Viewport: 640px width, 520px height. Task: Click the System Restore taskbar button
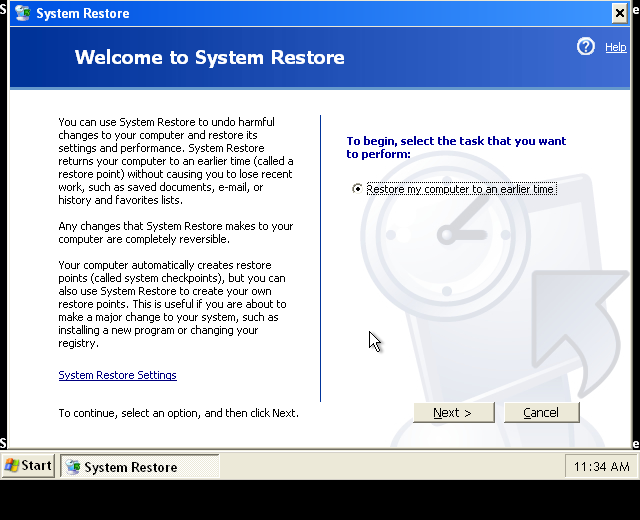coord(140,467)
